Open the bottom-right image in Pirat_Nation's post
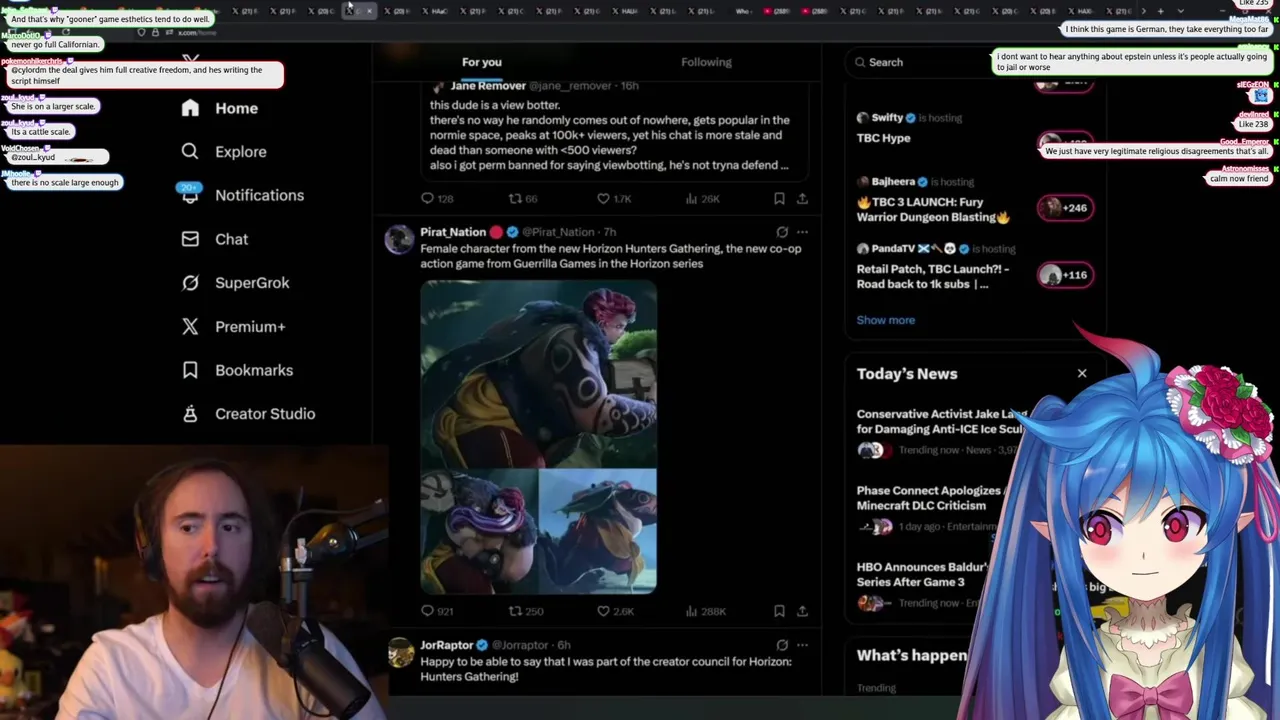The width and height of the screenshot is (1280, 720). [598, 531]
